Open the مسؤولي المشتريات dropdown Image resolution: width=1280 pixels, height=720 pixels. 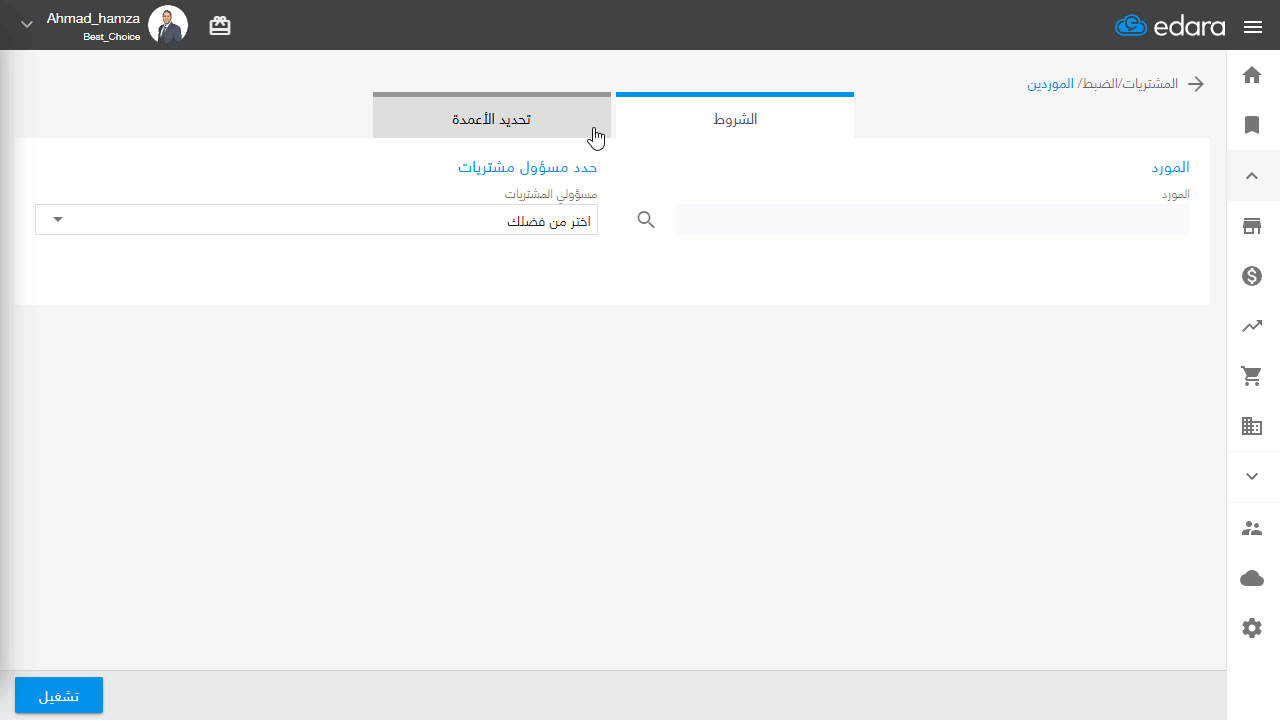pyautogui.click(x=316, y=220)
